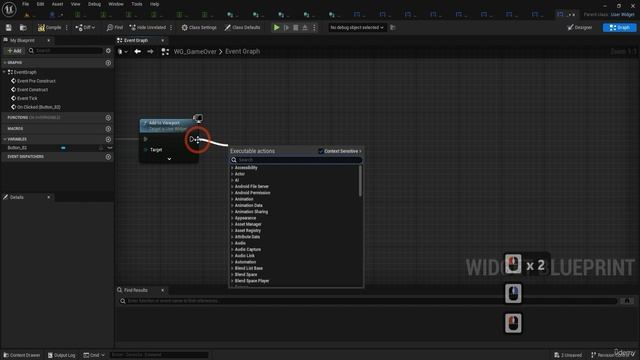640x360 pixels.
Task: Open the Asset menu
Action: [57, 4]
